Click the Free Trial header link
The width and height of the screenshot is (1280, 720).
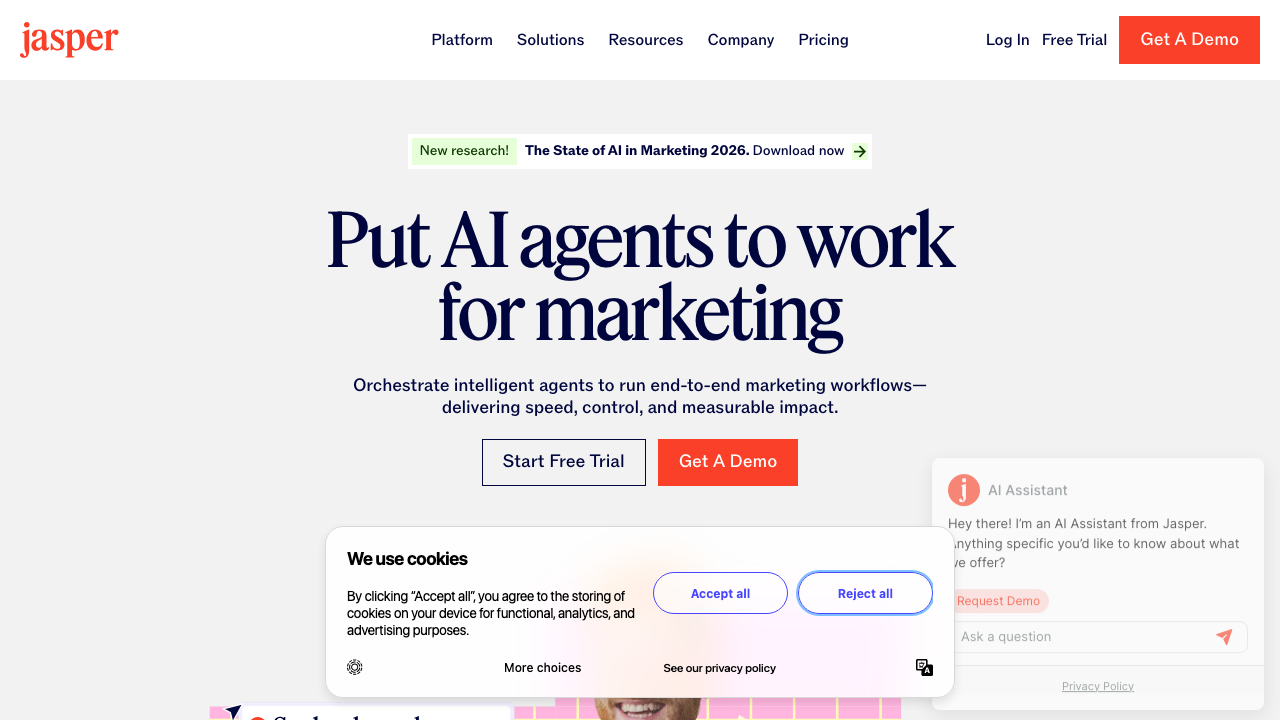point(1074,40)
